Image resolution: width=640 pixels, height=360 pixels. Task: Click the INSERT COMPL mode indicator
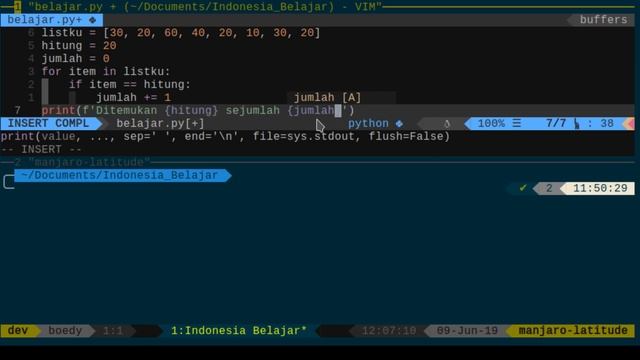48,123
